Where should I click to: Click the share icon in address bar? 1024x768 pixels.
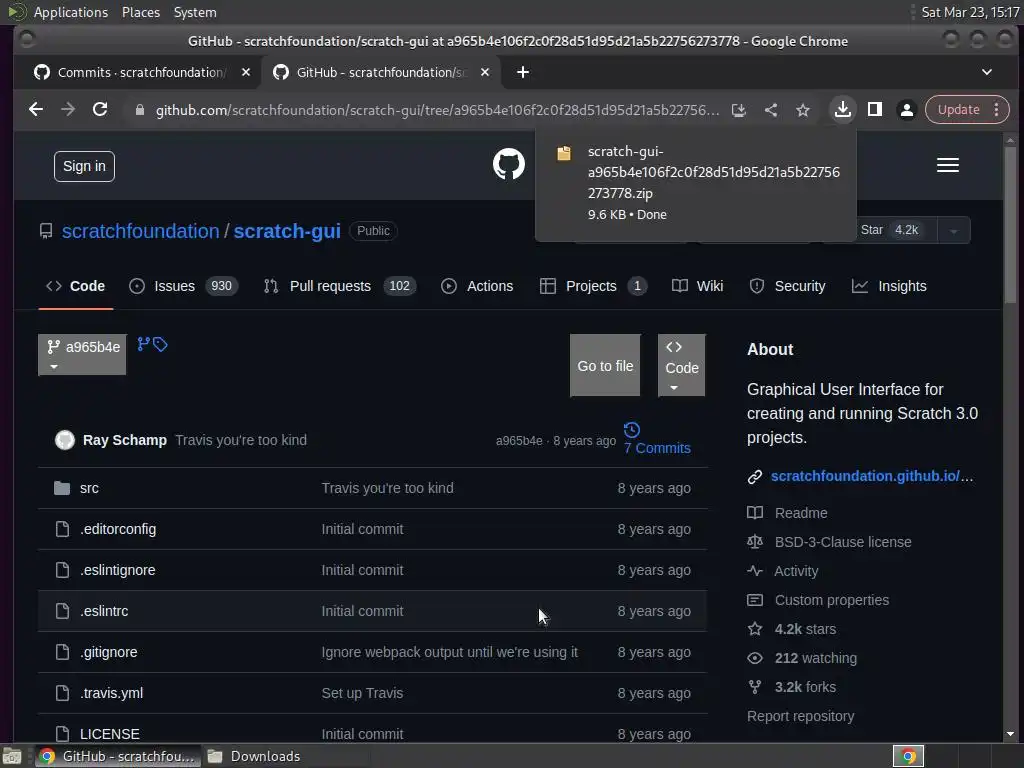tap(771, 110)
